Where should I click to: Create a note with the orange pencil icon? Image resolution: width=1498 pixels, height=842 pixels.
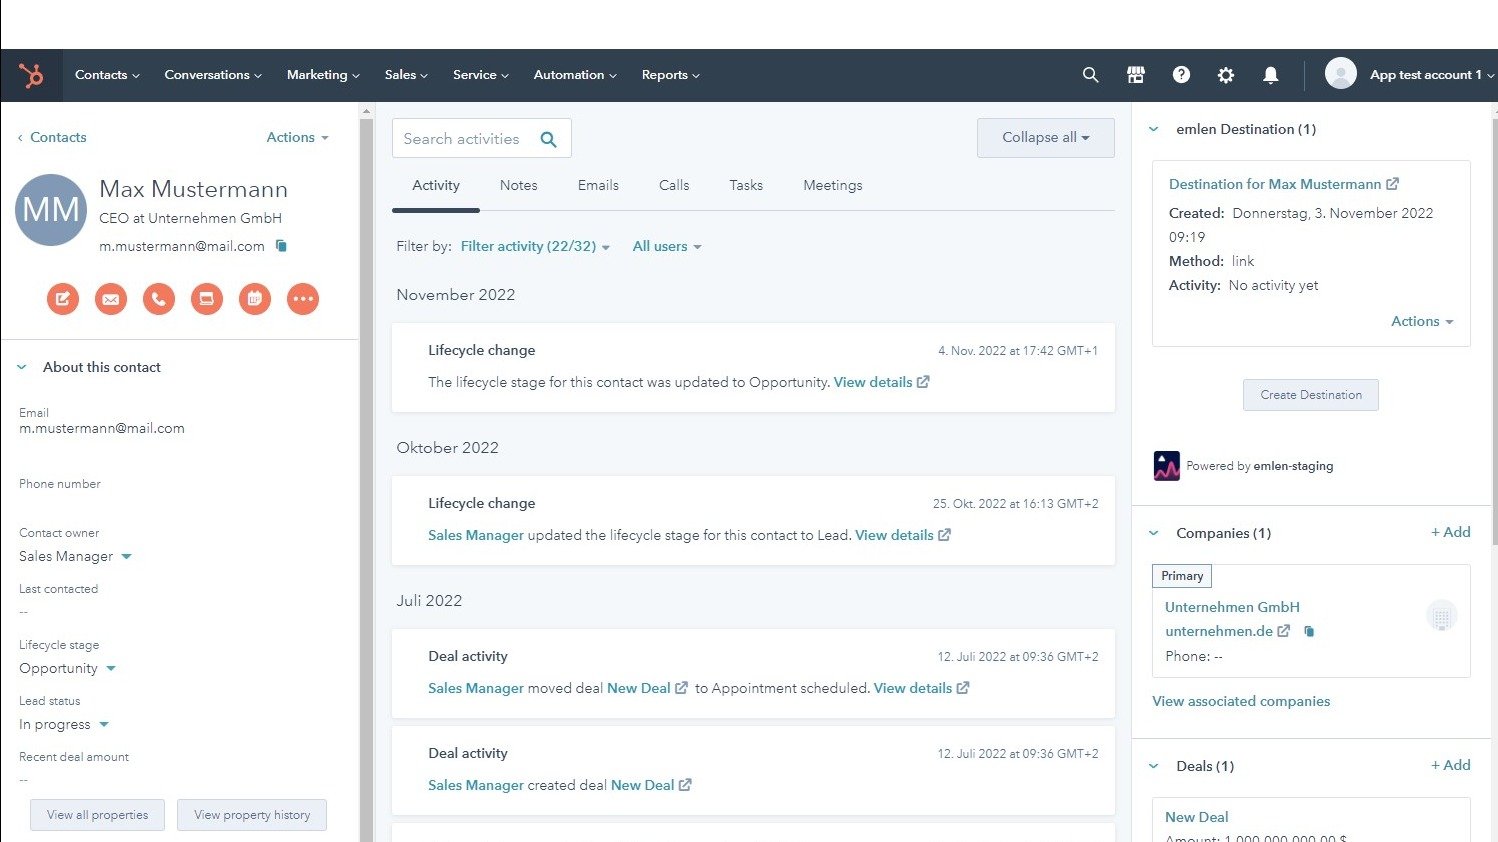pyautogui.click(x=63, y=299)
